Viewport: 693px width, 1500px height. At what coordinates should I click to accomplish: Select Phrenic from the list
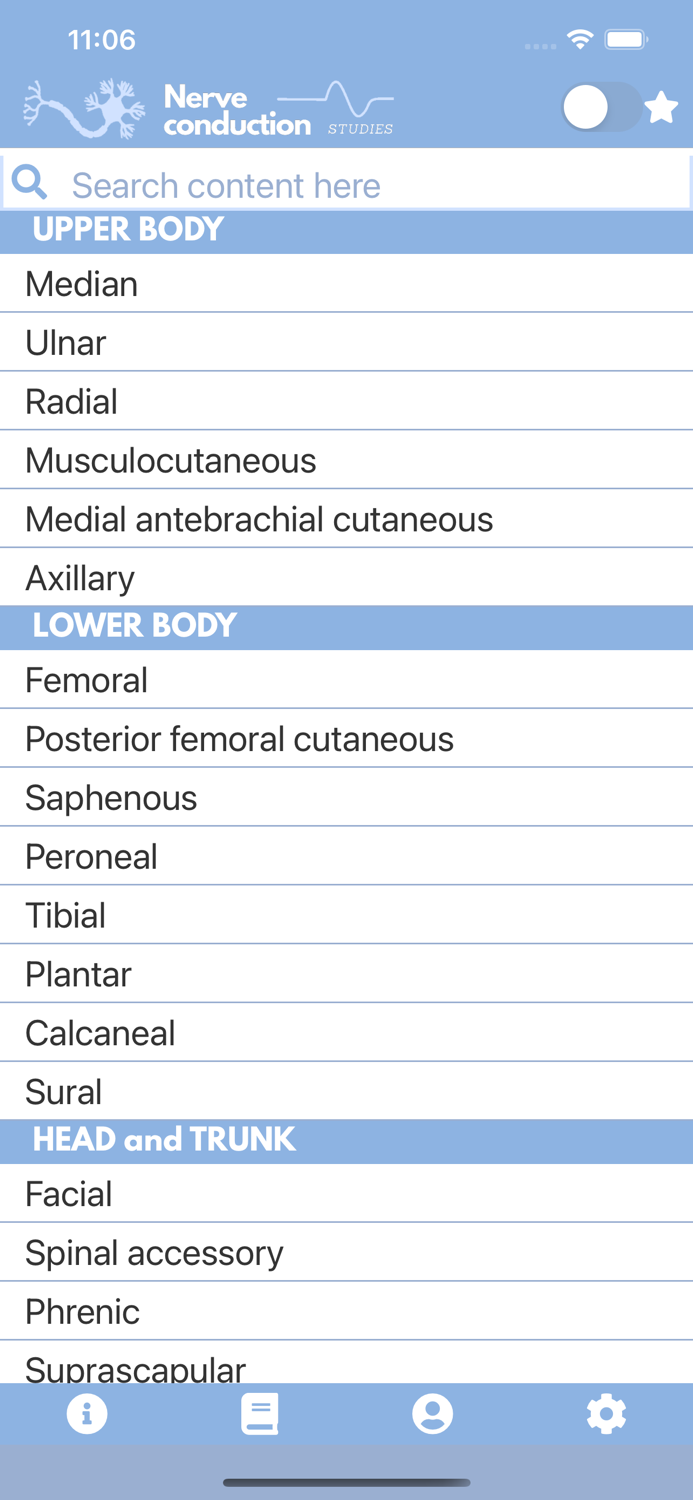point(346,1311)
